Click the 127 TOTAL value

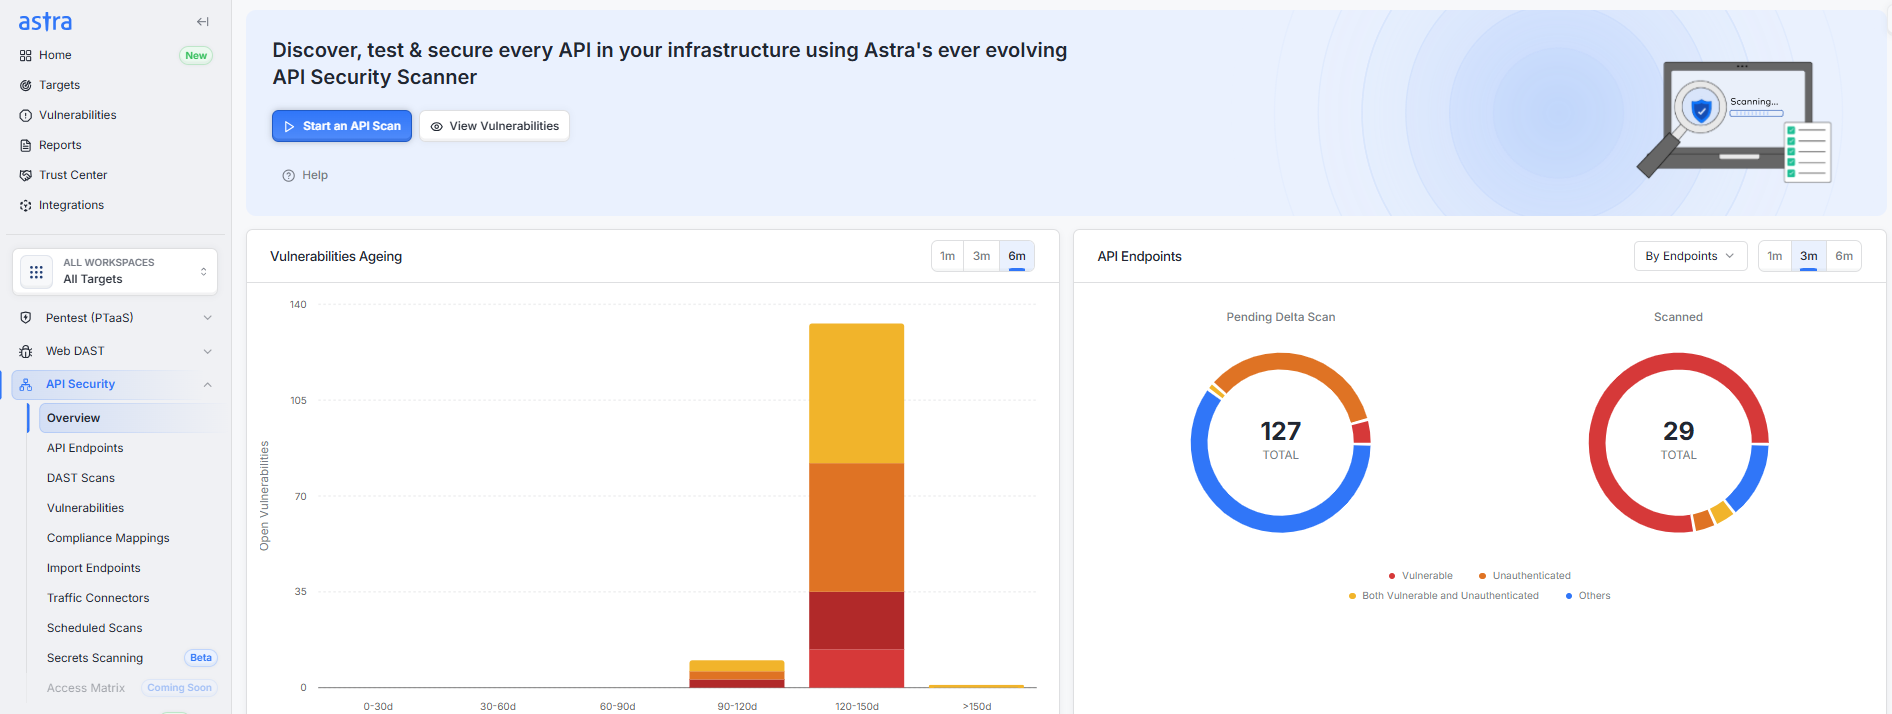[x=1280, y=439]
